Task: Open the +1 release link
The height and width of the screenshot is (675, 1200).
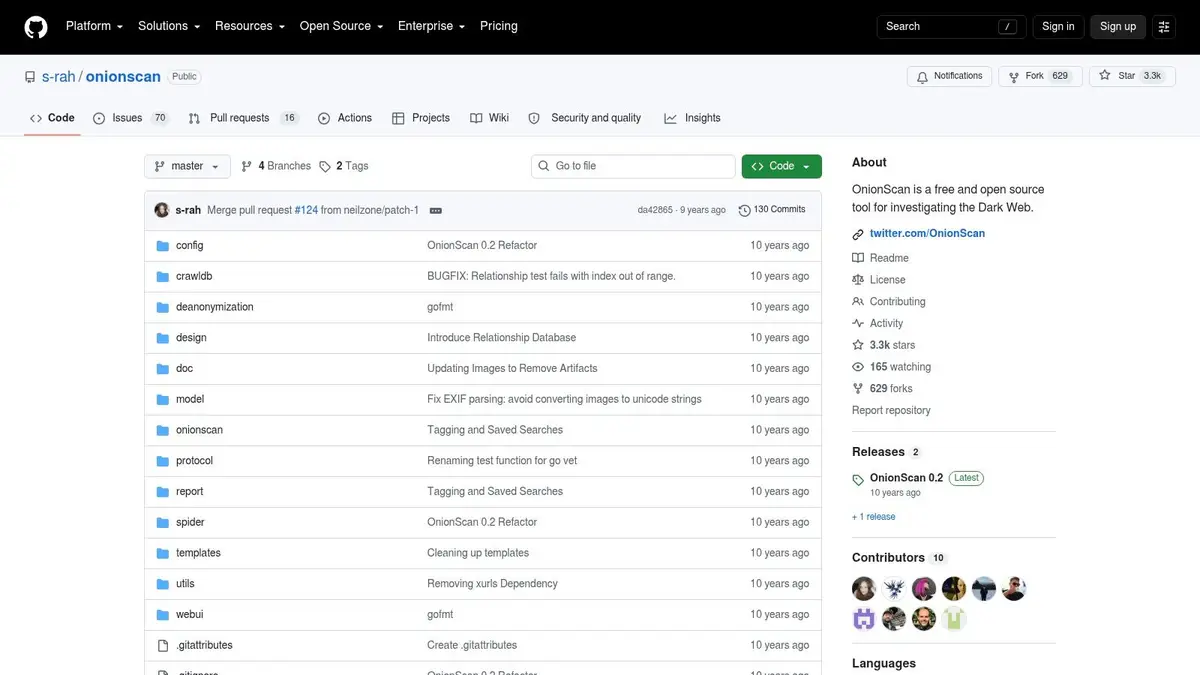Action: coord(874,517)
